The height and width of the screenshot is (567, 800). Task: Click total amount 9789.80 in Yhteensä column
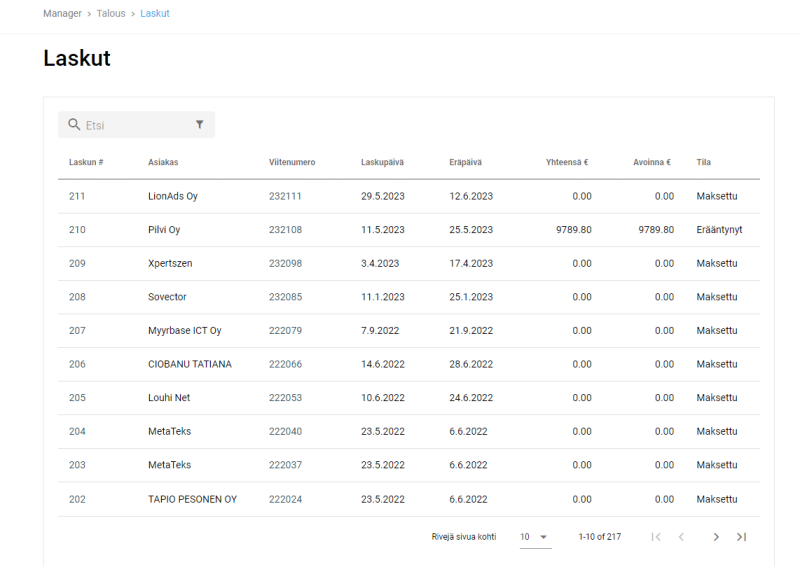574,230
